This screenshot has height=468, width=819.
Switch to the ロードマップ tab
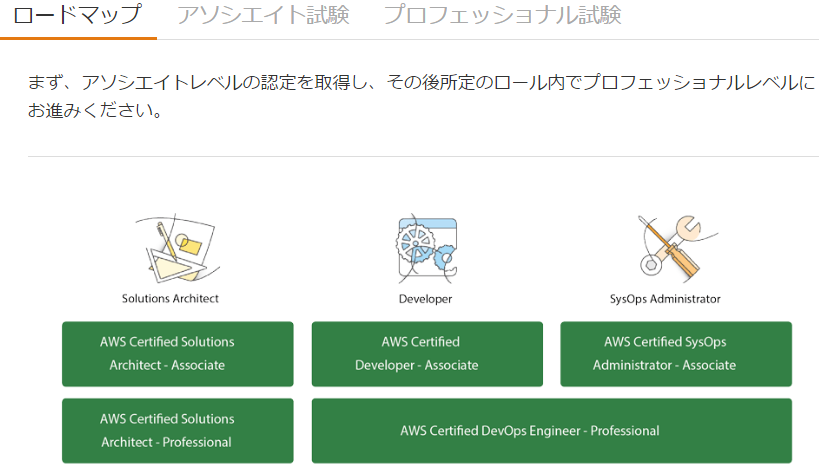pos(78,16)
